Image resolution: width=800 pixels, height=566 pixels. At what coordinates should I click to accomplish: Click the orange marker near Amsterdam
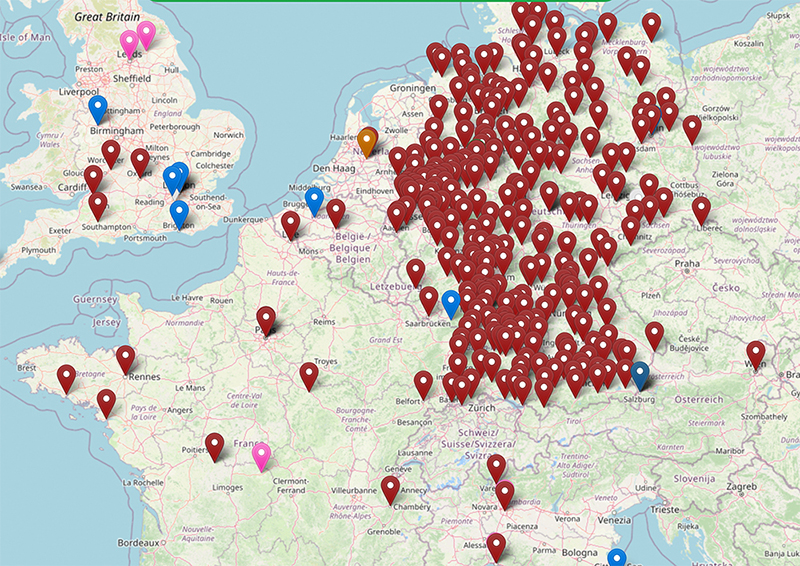(x=368, y=141)
